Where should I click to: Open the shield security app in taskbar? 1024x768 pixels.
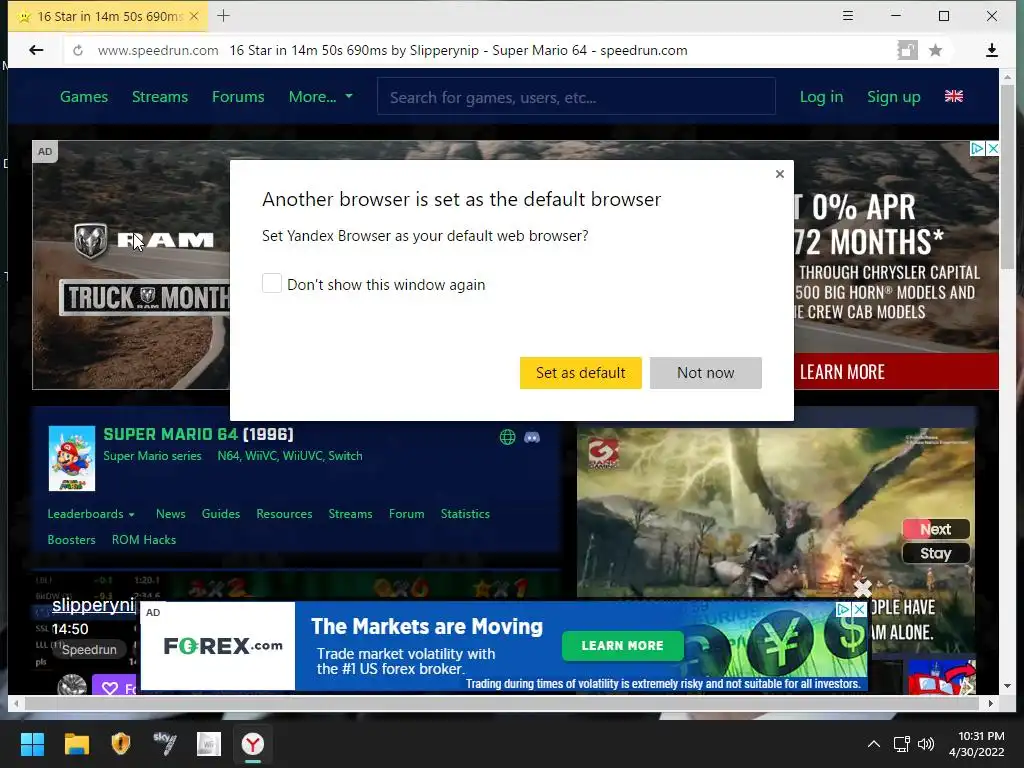121,744
